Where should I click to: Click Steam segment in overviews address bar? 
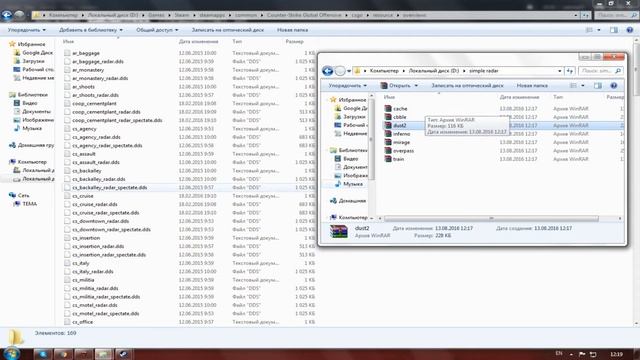pos(182,15)
